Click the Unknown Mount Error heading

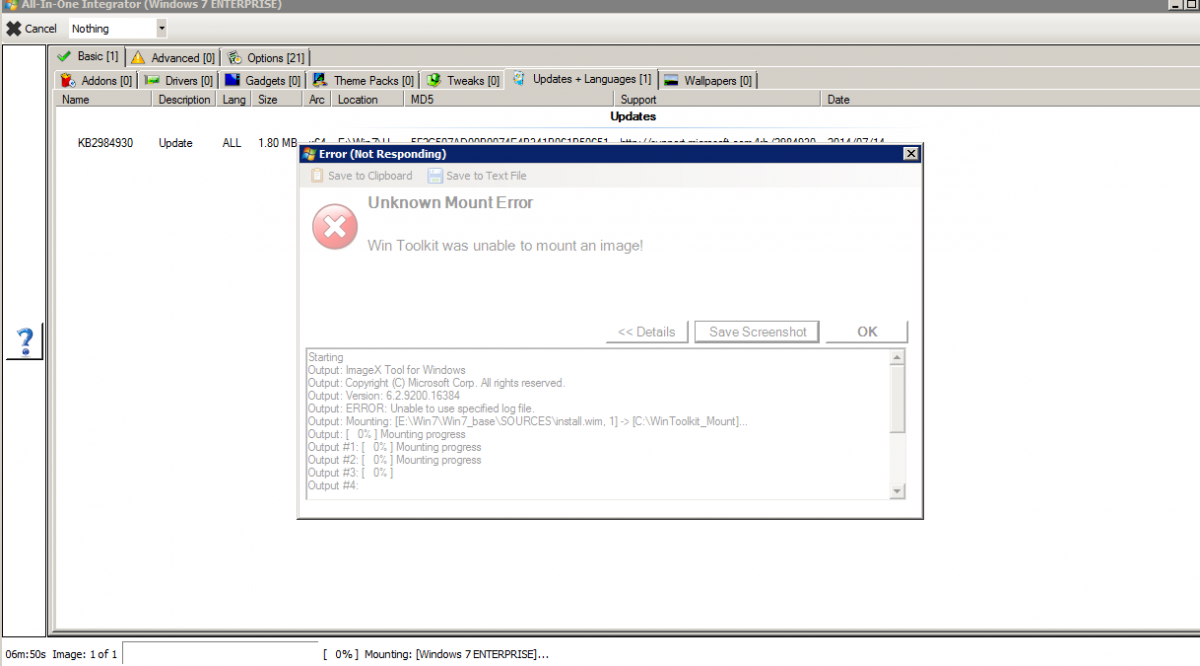(450, 202)
